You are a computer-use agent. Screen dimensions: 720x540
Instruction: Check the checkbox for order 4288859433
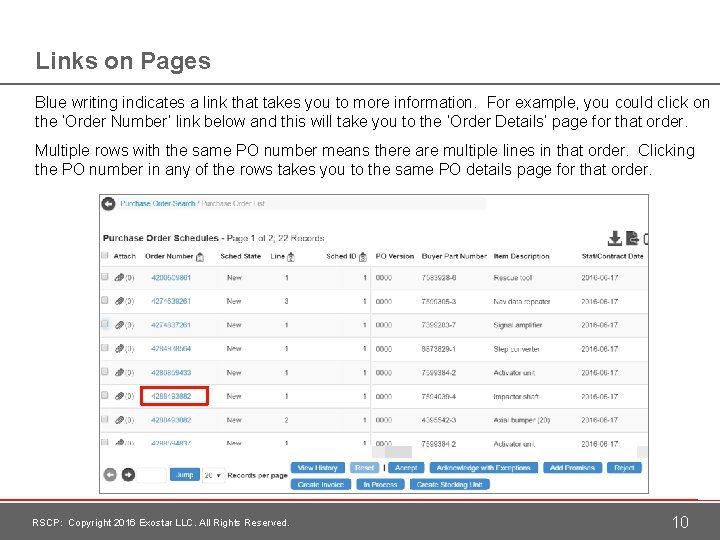[x=105, y=371]
